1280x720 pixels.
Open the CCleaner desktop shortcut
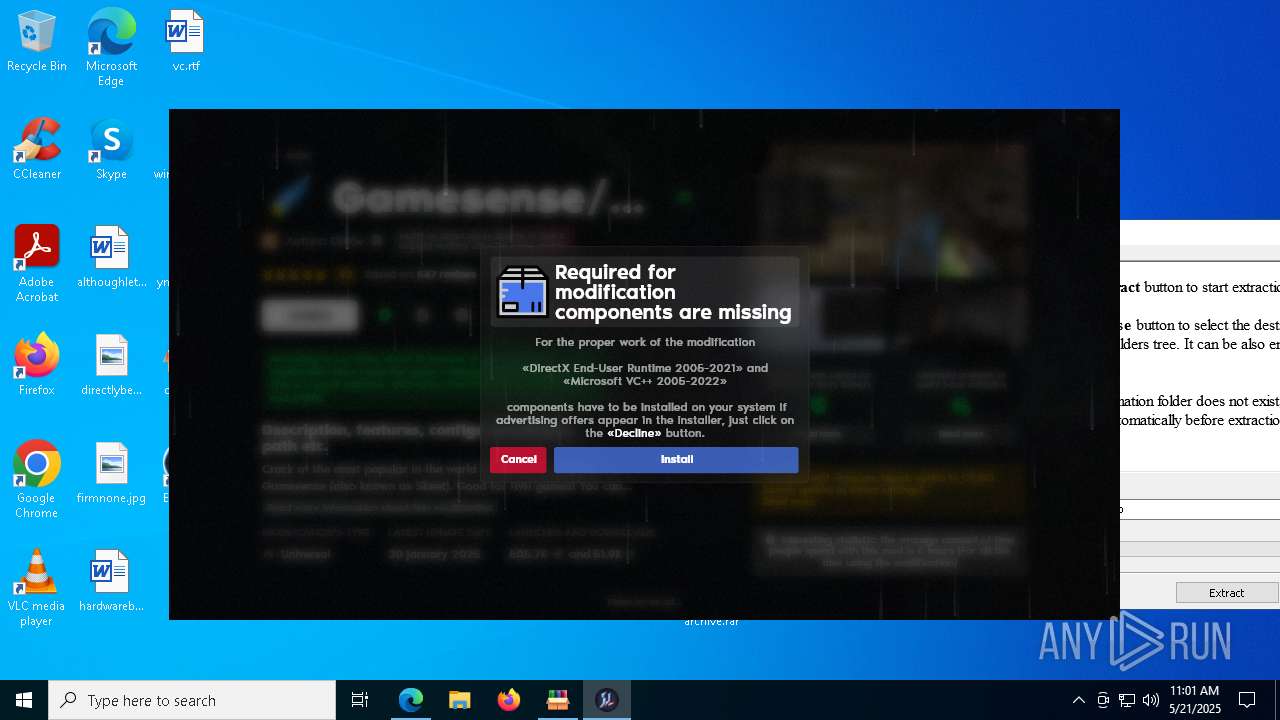[x=37, y=149]
